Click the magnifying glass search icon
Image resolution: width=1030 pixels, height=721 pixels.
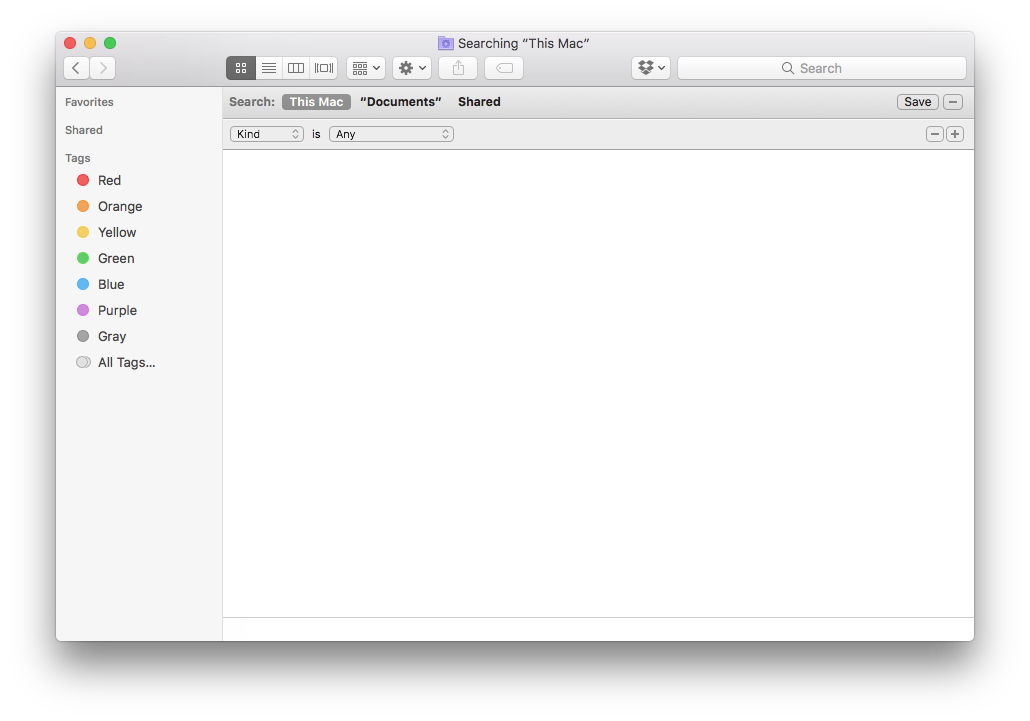(788, 68)
